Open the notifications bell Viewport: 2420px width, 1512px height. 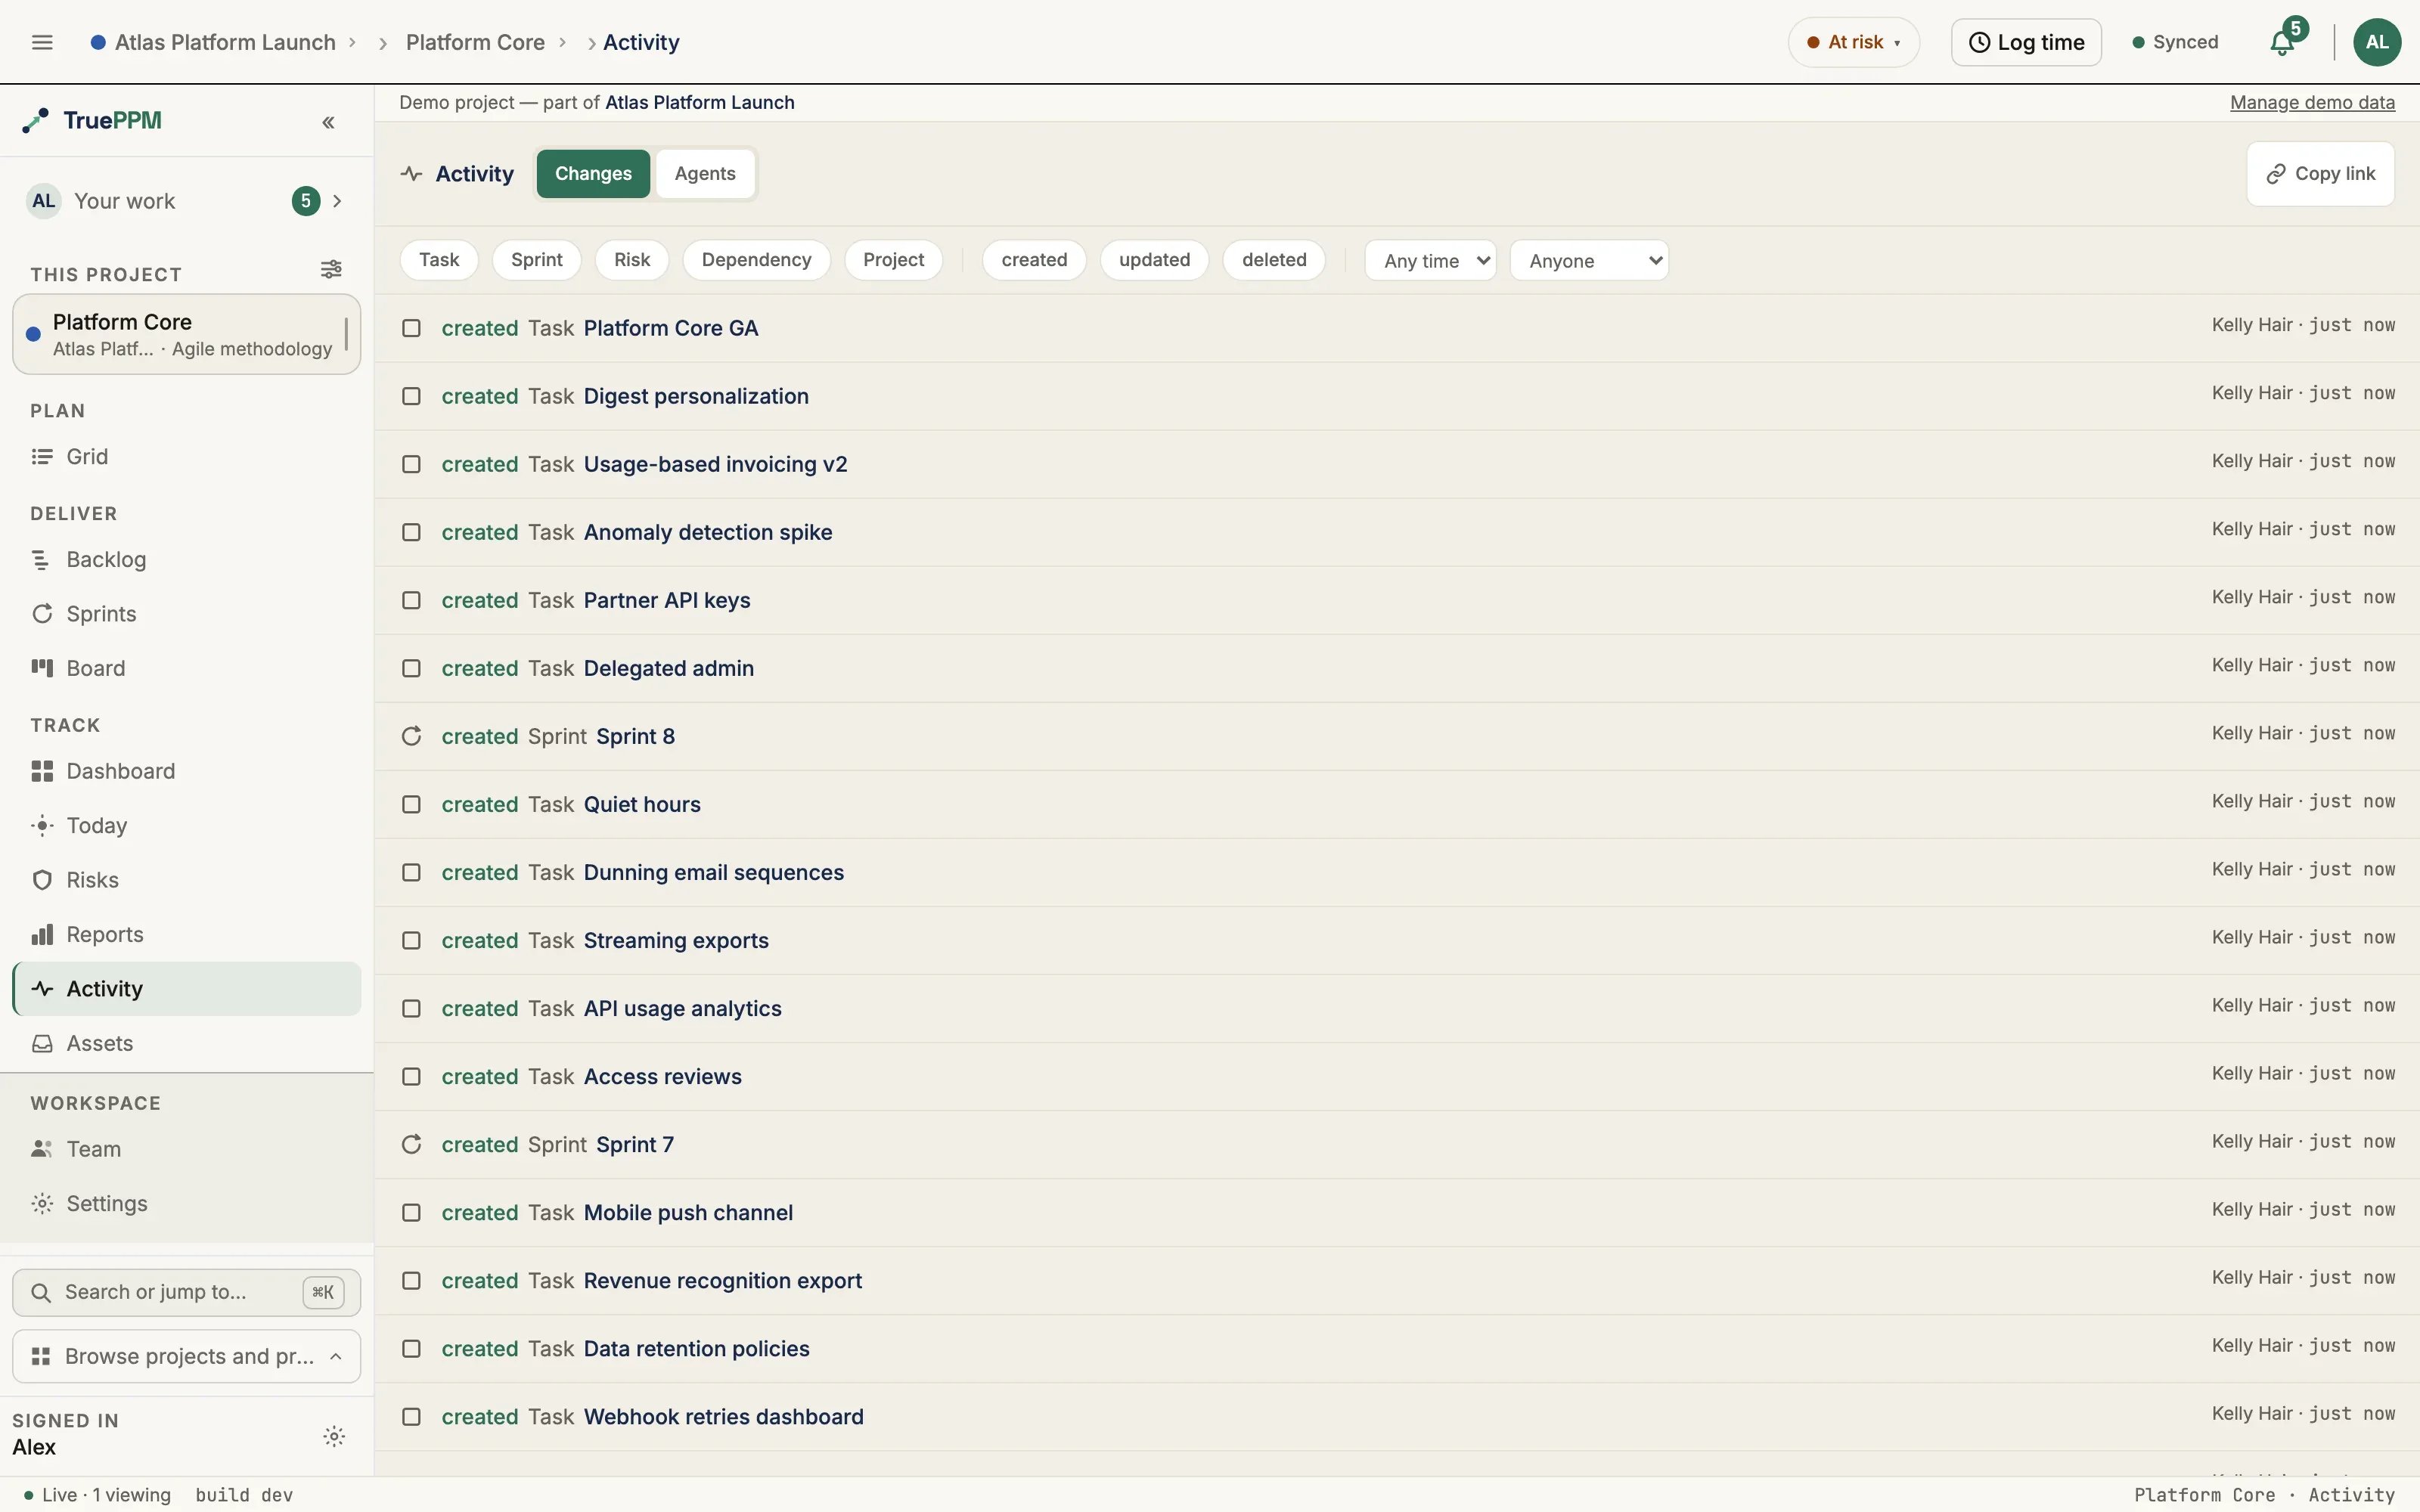tap(2282, 42)
